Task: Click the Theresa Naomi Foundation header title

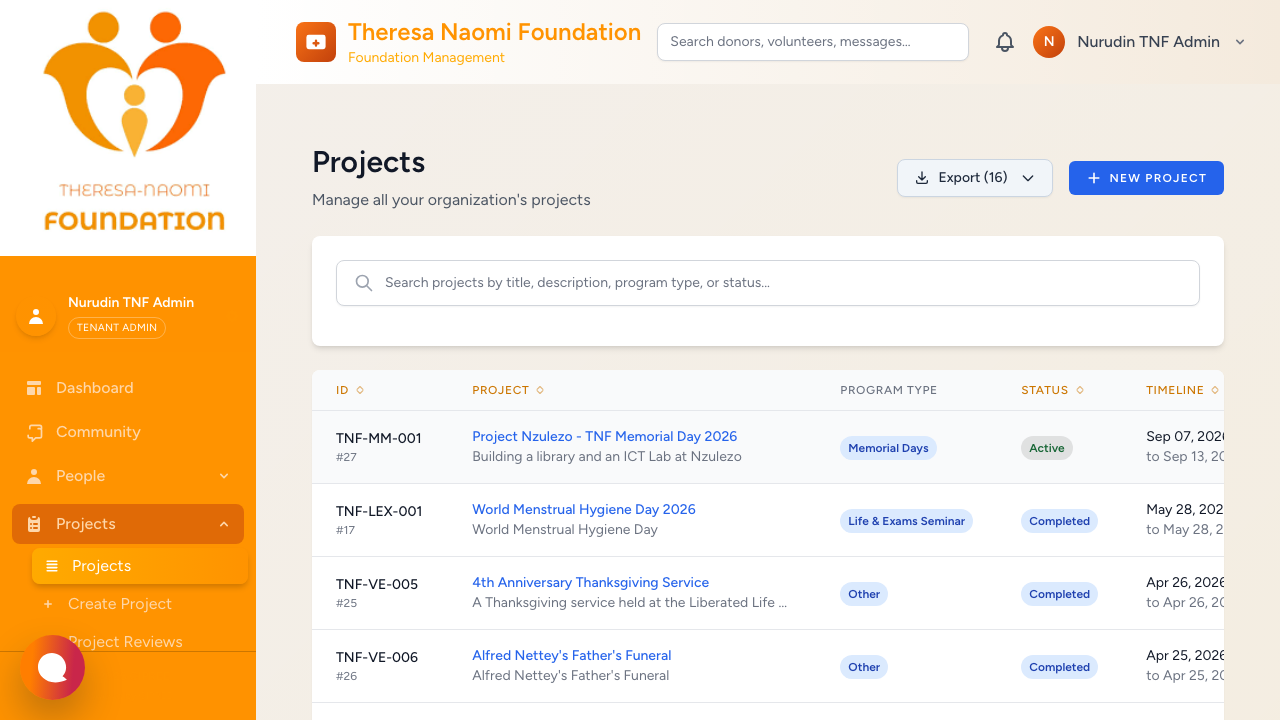Action: click(x=494, y=32)
